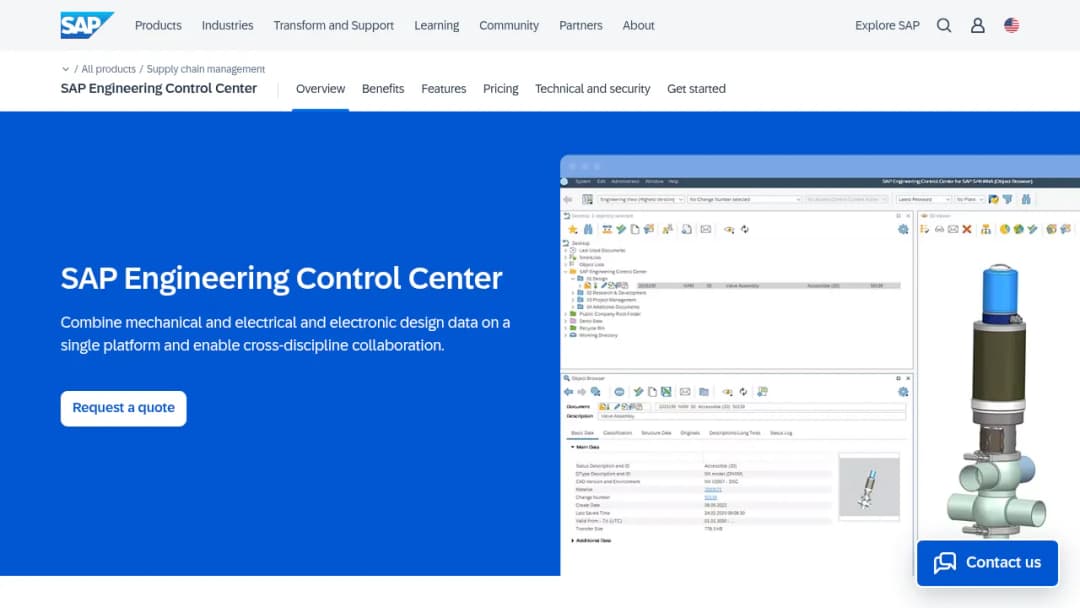Open the Partners menu
1080x608 pixels.
pos(581,25)
